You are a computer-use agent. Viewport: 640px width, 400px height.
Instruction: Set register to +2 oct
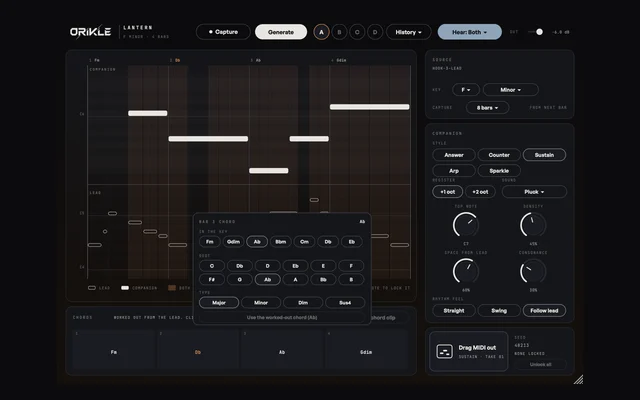click(480, 192)
